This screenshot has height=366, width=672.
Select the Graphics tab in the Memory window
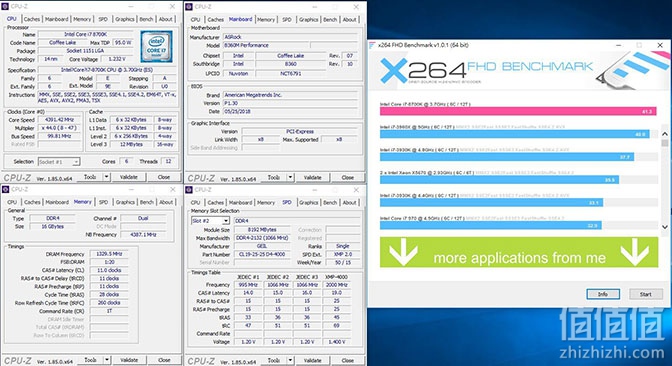click(x=125, y=202)
